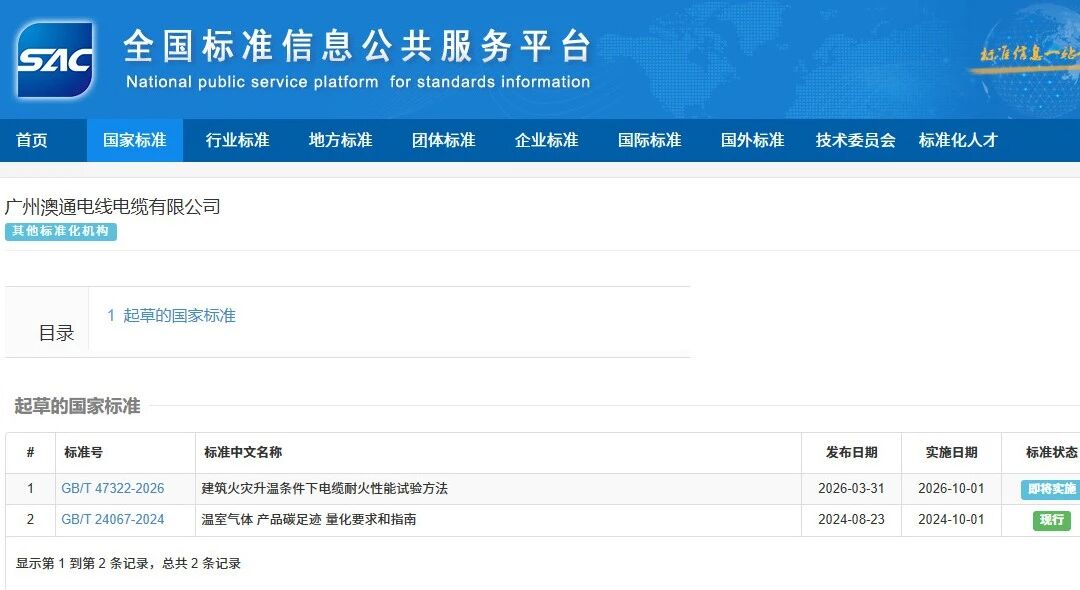Viewport: 1080px width, 590px height.
Task: Open 技术委员会 navigation item
Action: click(x=856, y=141)
